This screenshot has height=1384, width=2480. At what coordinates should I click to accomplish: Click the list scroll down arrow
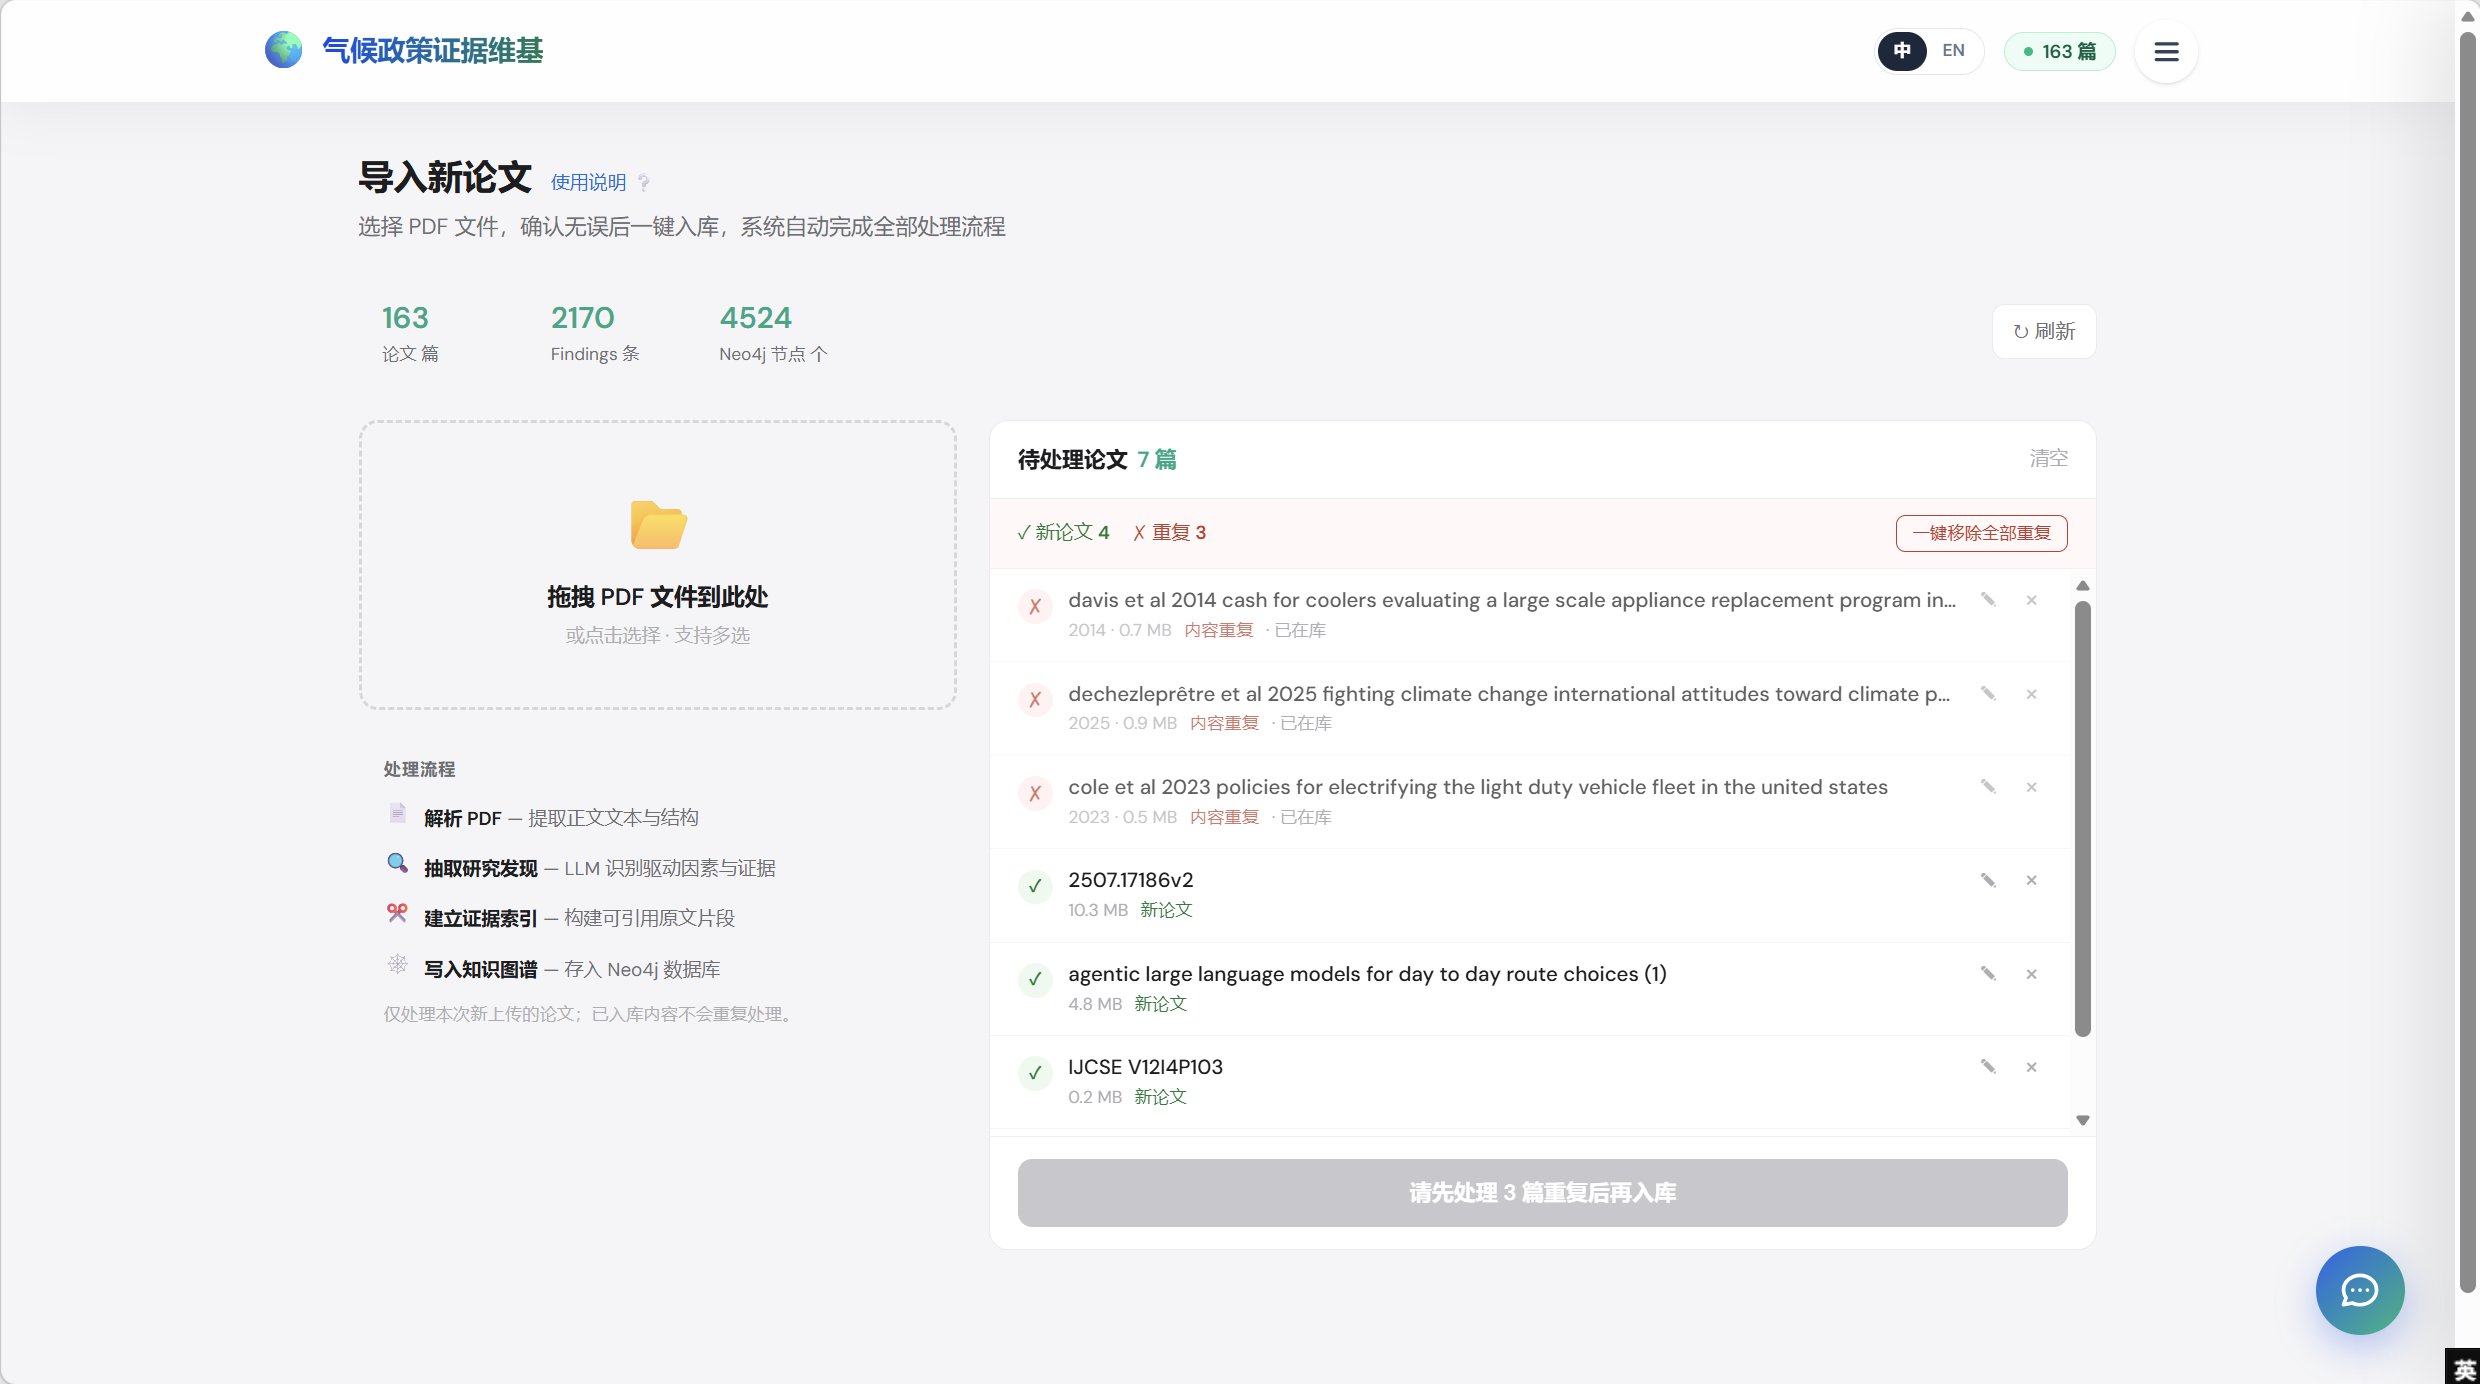(x=2083, y=1120)
